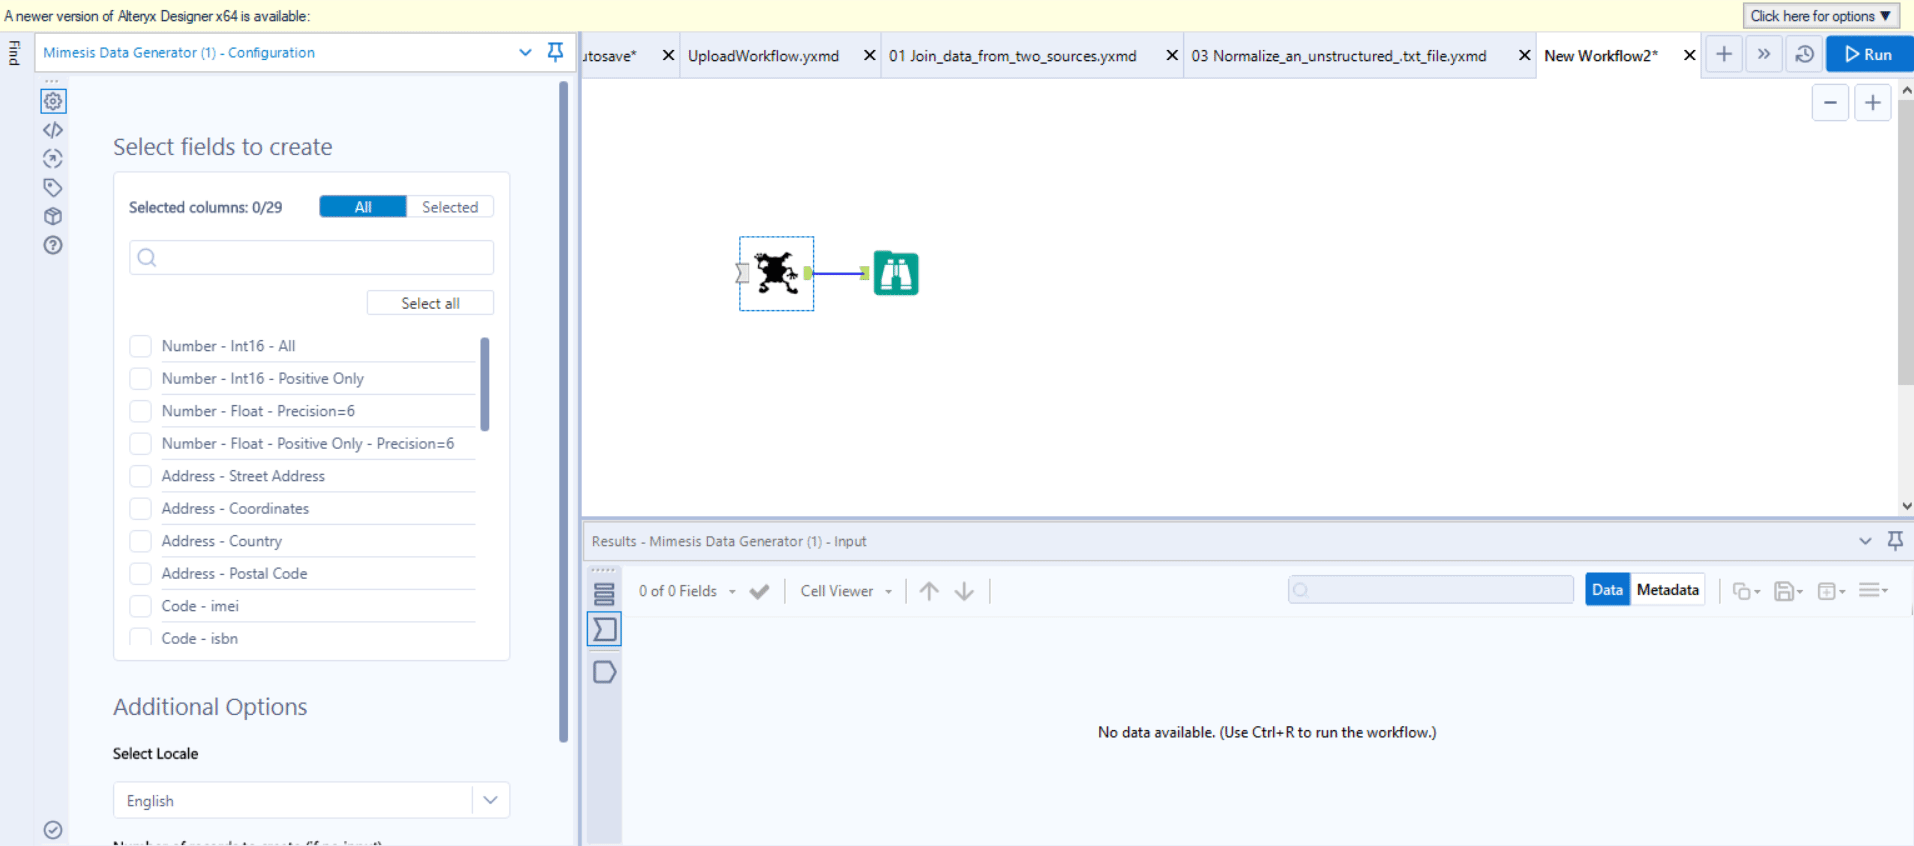Click the apply checkmark next to fields
The width and height of the screenshot is (1914, 846).
pyautogui.click(x=760, y=591)
